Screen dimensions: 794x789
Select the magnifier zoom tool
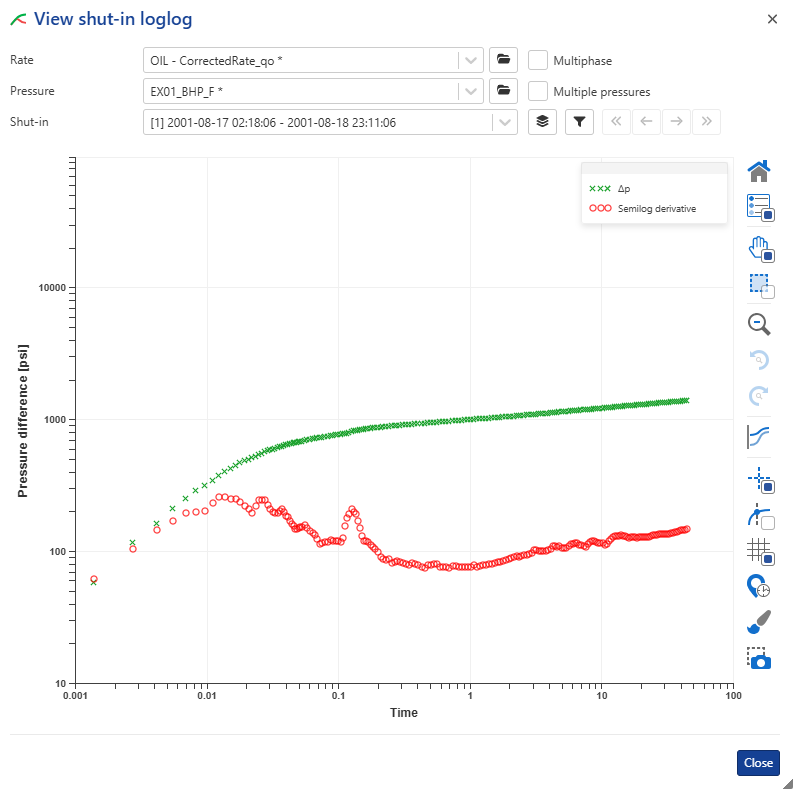tap(759, 323)
